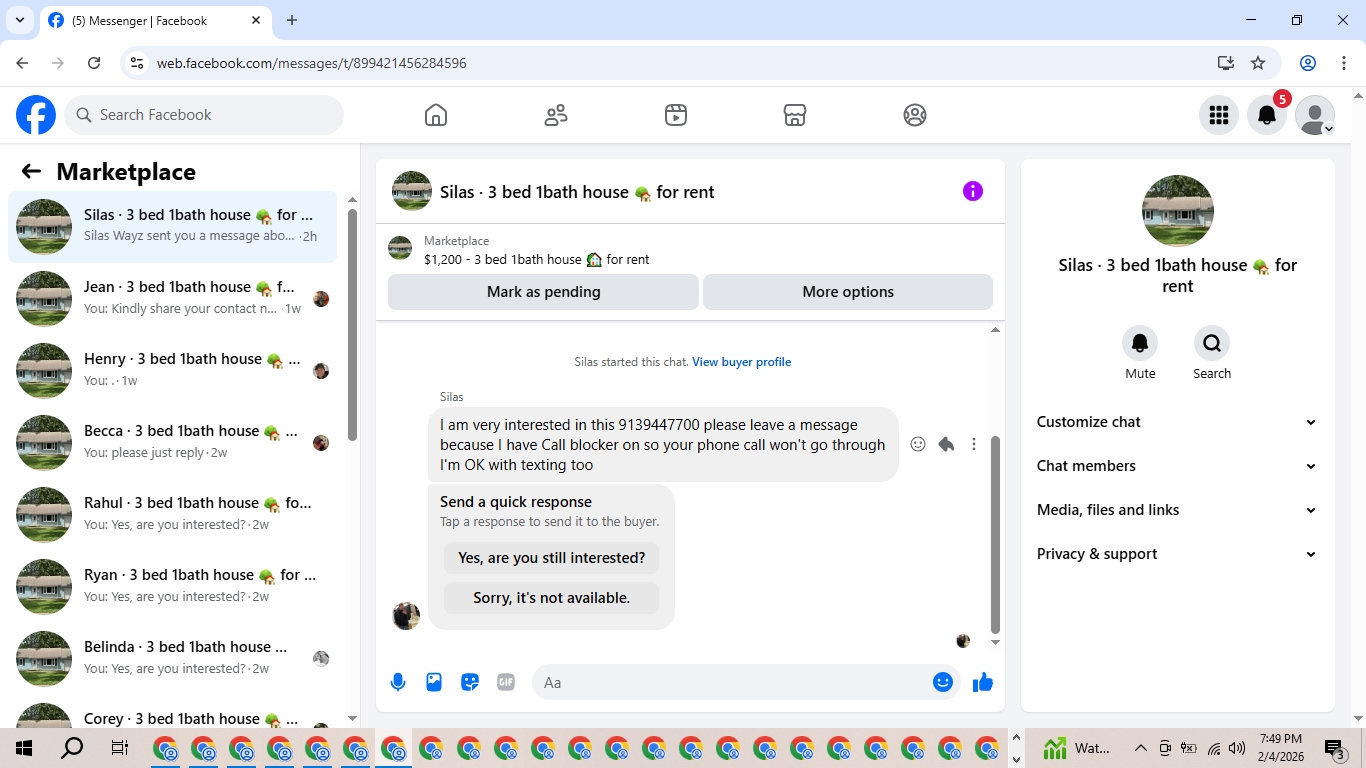The width and height of the screenshot is (1366, 768).
Task: Mute the conversation bell icon
Action: [x=1140, y=343]
